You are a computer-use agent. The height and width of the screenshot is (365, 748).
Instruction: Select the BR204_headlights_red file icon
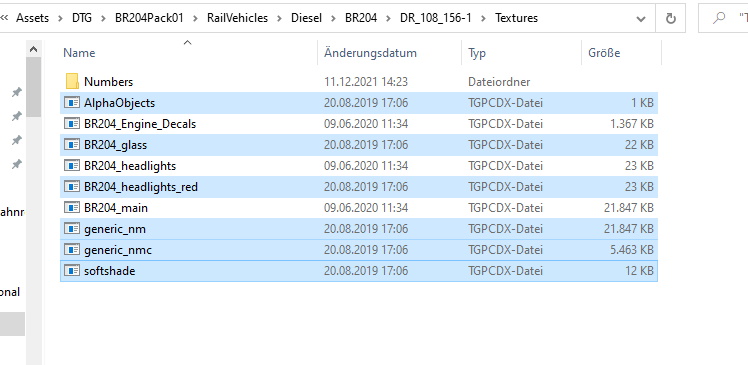[x=72, y=187]
